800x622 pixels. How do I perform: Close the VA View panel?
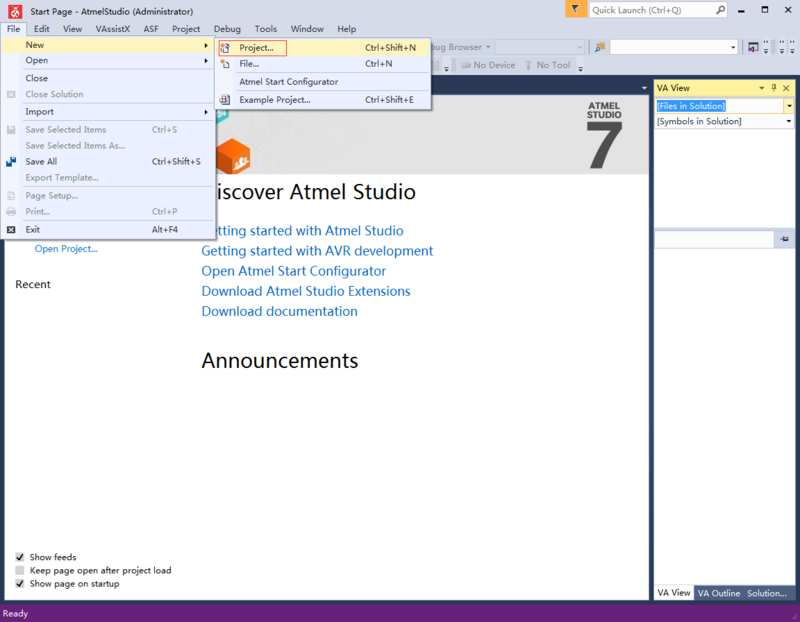click(x=786, y=88)
